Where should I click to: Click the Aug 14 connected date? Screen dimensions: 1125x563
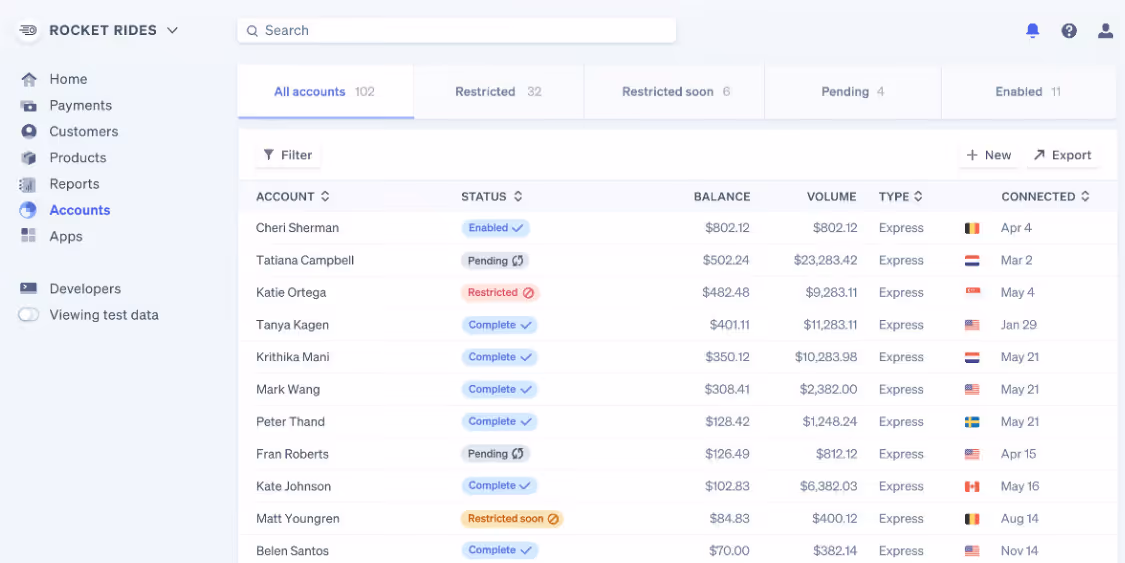[x=1020, y=519]
